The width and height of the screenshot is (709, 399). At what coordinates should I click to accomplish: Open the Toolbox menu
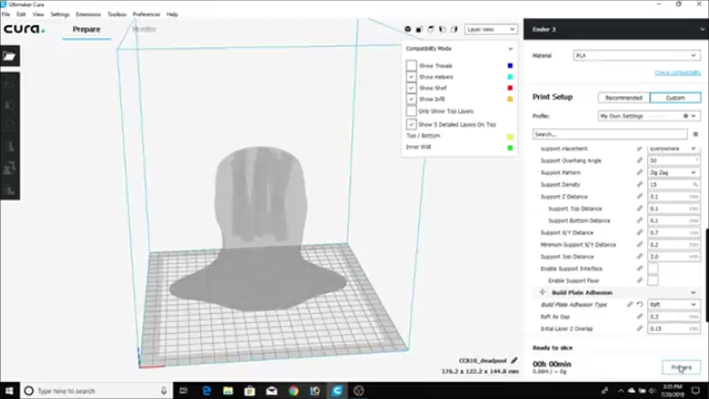coord(117,14)
